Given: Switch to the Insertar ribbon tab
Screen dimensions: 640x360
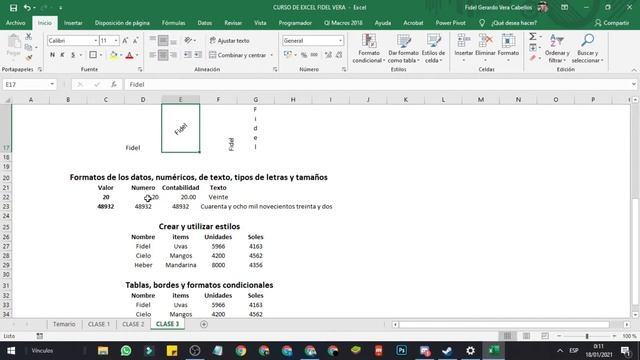Looking at the screenshot, I should (73, 23).
